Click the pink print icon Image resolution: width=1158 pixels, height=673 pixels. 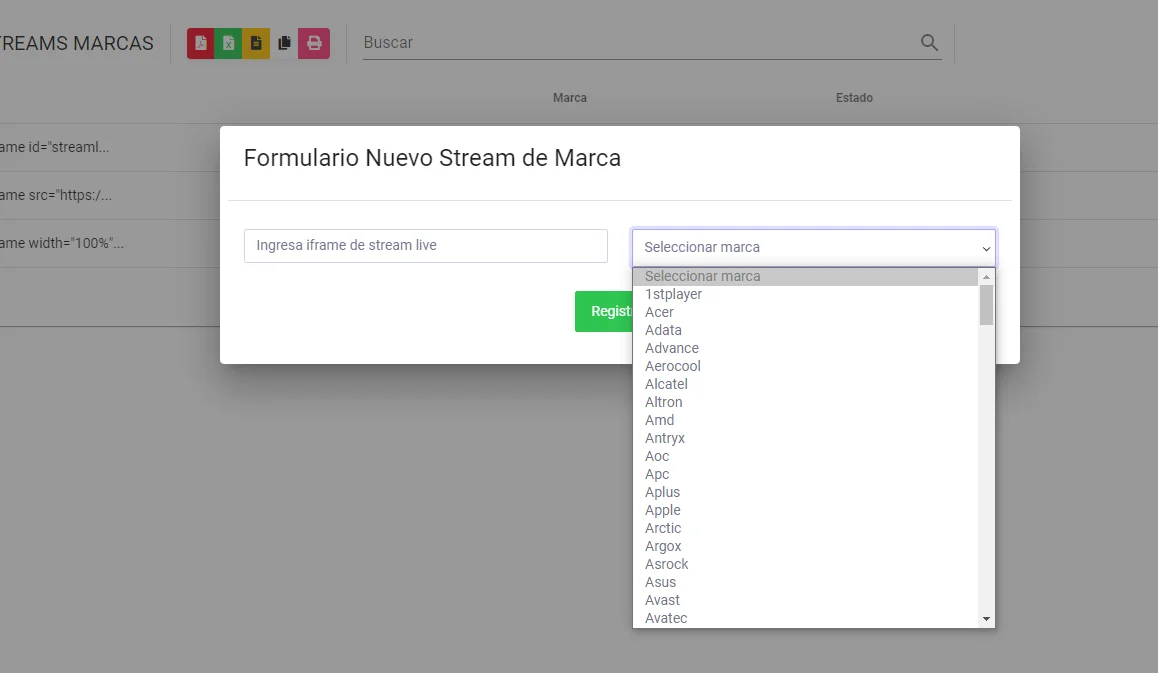[314, 43]
